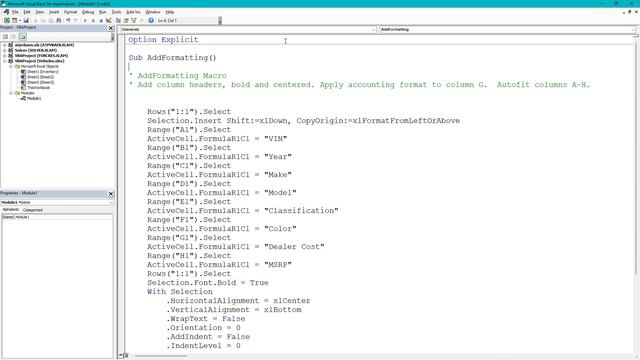Image resolution: width=640 pixels, height=360 pixels.
Task: Click the code window horizontal scrollbar
Action: tap(161, 356)
